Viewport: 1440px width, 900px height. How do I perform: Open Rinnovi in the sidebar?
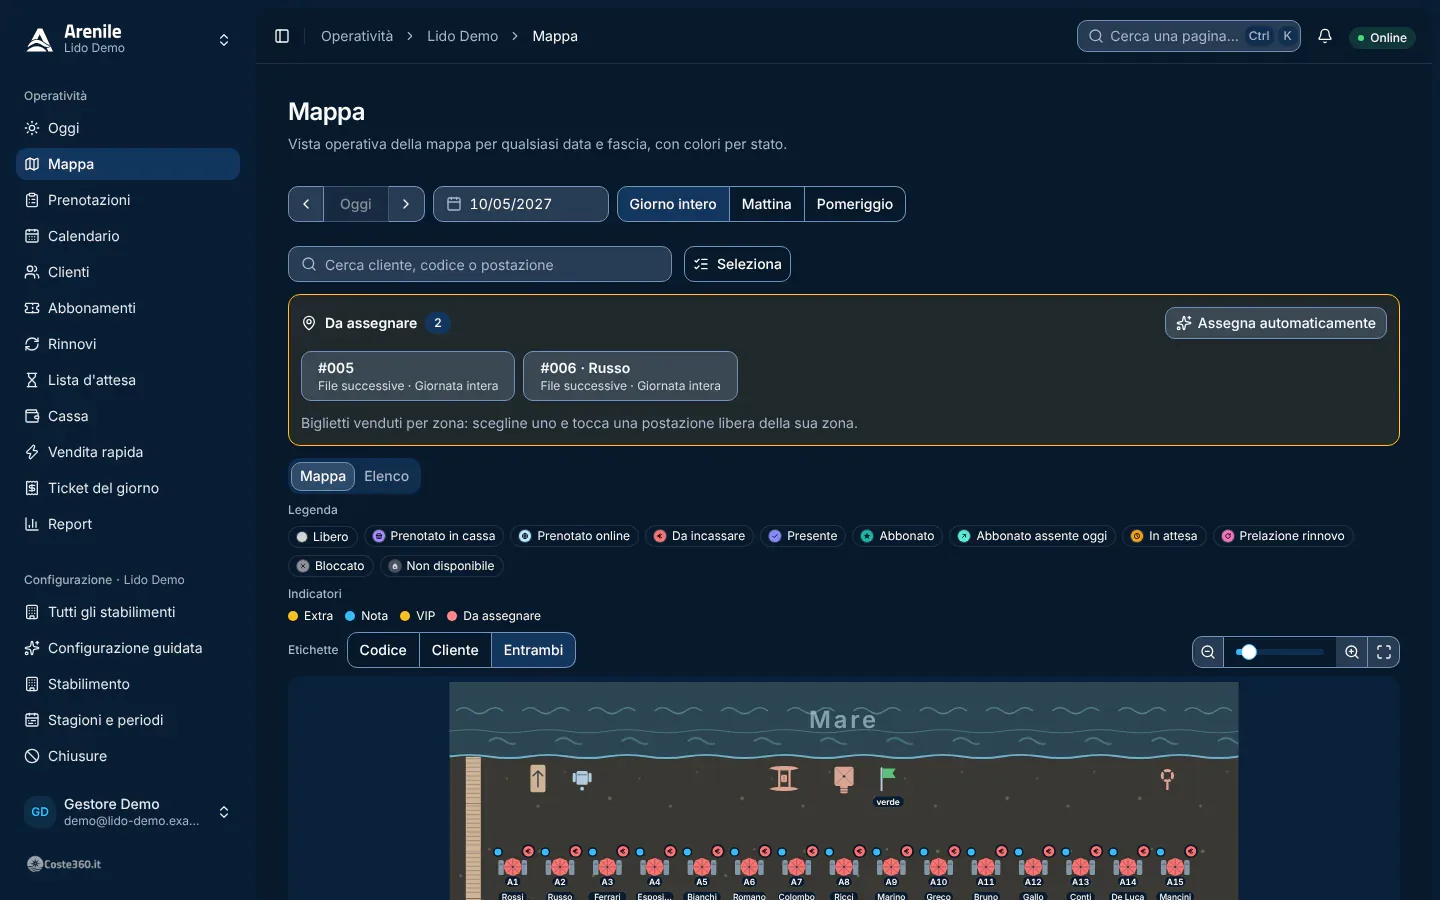128,344
